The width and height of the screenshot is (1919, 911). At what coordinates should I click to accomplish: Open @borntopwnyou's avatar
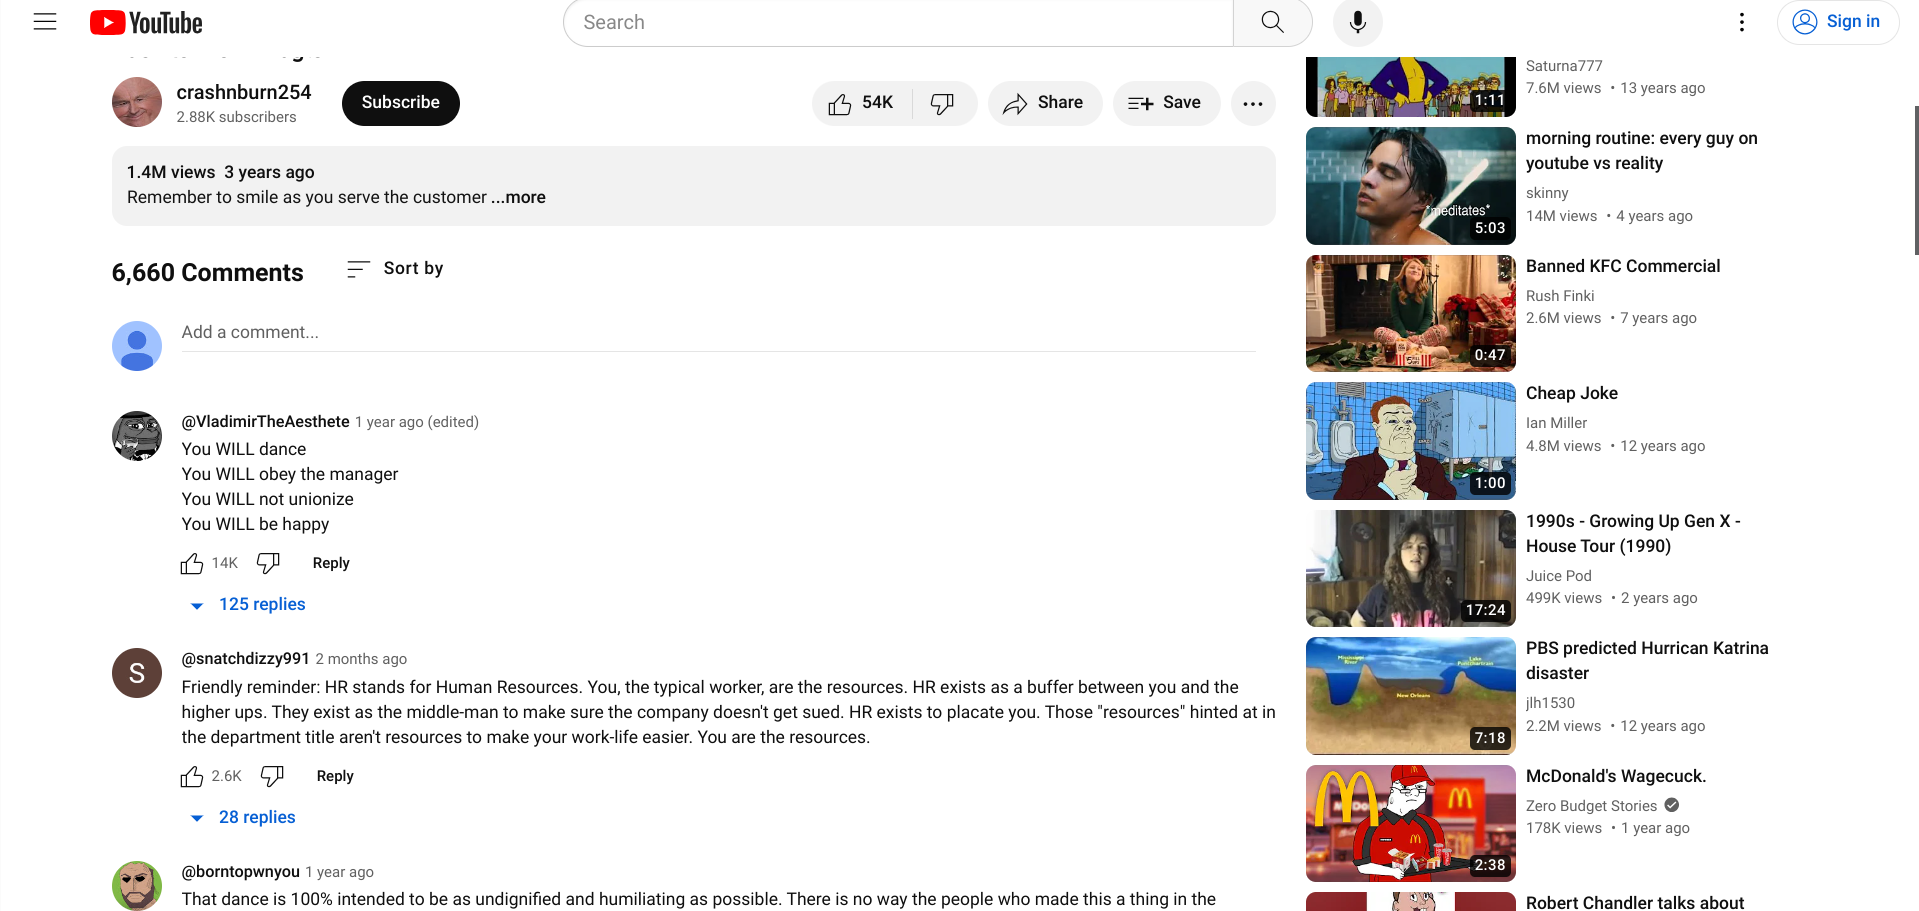(137, 885)
